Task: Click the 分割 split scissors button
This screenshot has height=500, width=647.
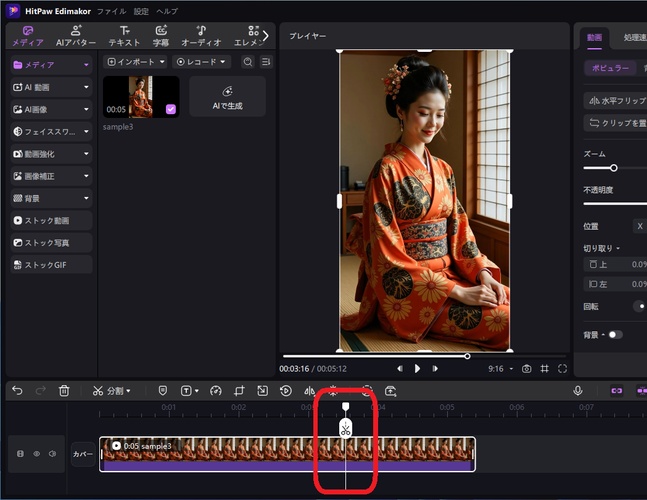Action: point(107,391)
